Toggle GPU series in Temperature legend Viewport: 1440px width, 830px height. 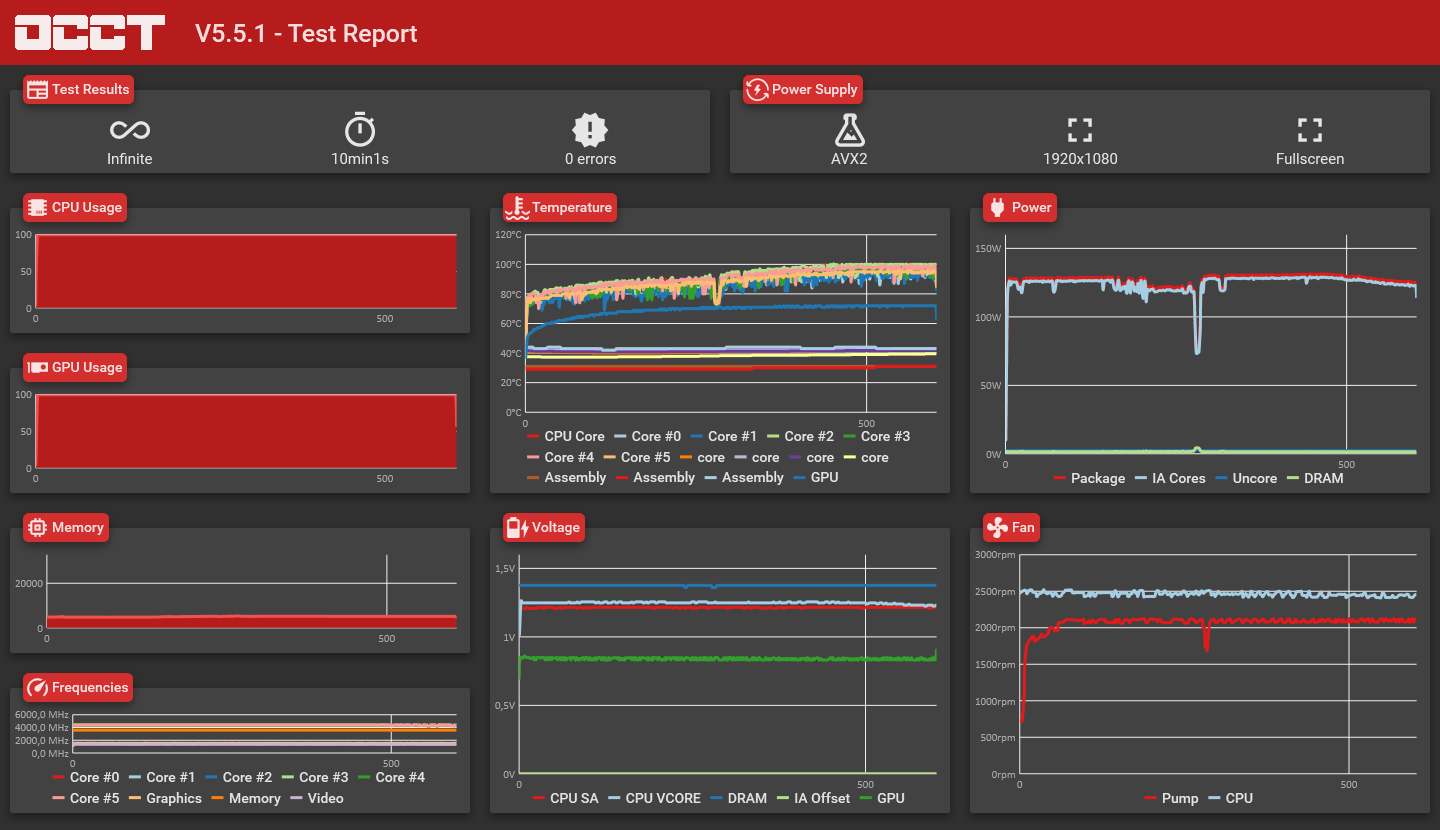[816, 478]
